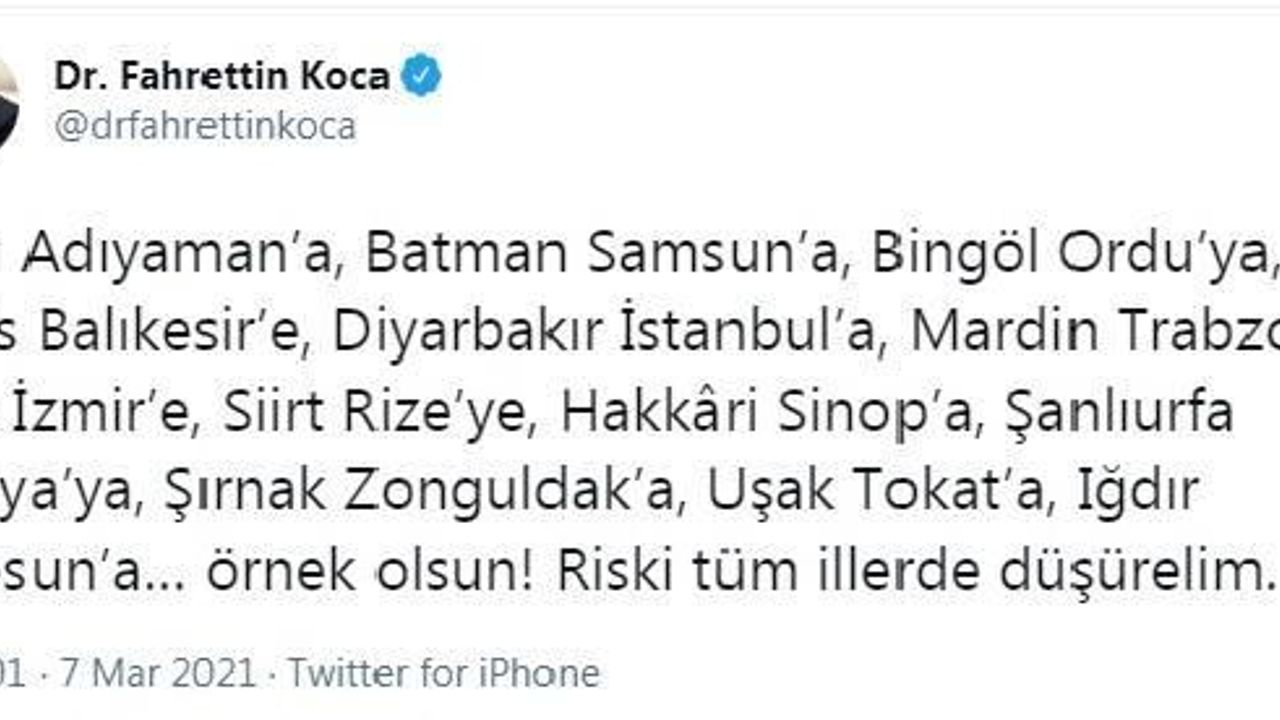Click the blue verified badge
Image resolution: width=1280 pixels, height=720 pixels.
[x=421, y=77]
